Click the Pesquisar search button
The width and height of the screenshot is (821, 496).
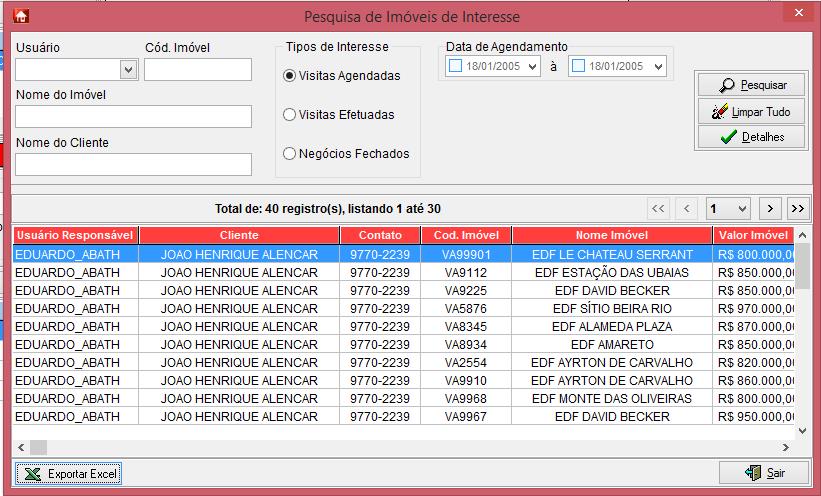point(750,86)
